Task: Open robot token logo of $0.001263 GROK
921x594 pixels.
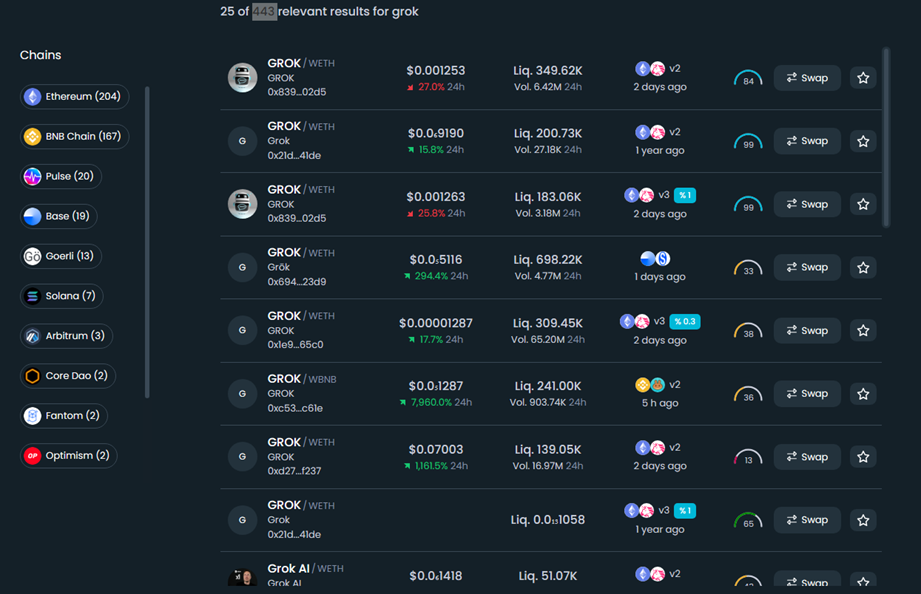Action: (x=243, y=204)
